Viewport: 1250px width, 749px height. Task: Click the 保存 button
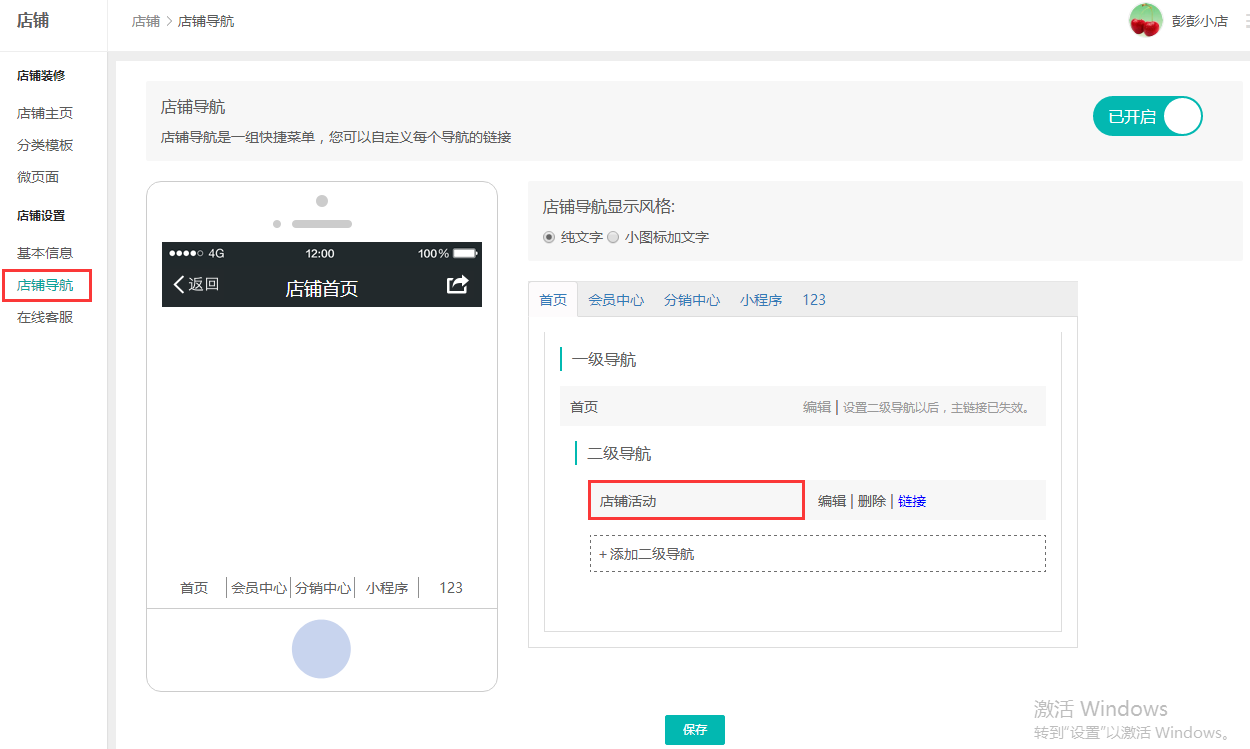tap(694, 730)
